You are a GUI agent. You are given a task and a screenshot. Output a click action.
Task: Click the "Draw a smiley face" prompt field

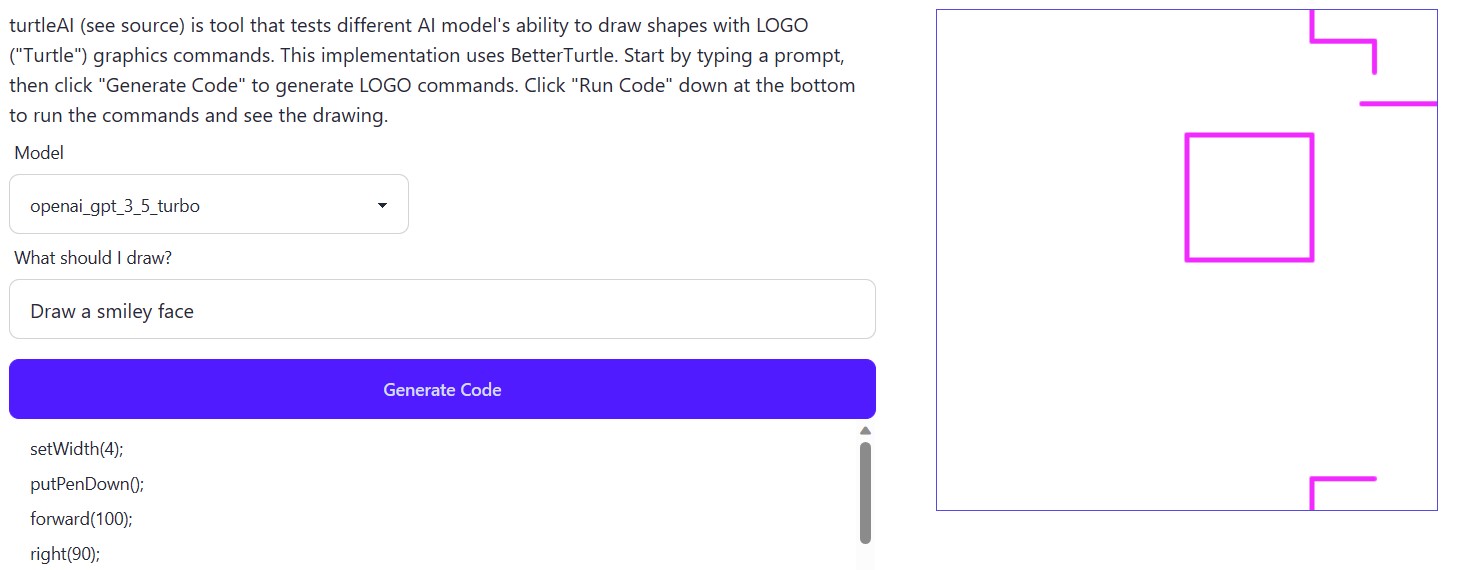point(442,310)
